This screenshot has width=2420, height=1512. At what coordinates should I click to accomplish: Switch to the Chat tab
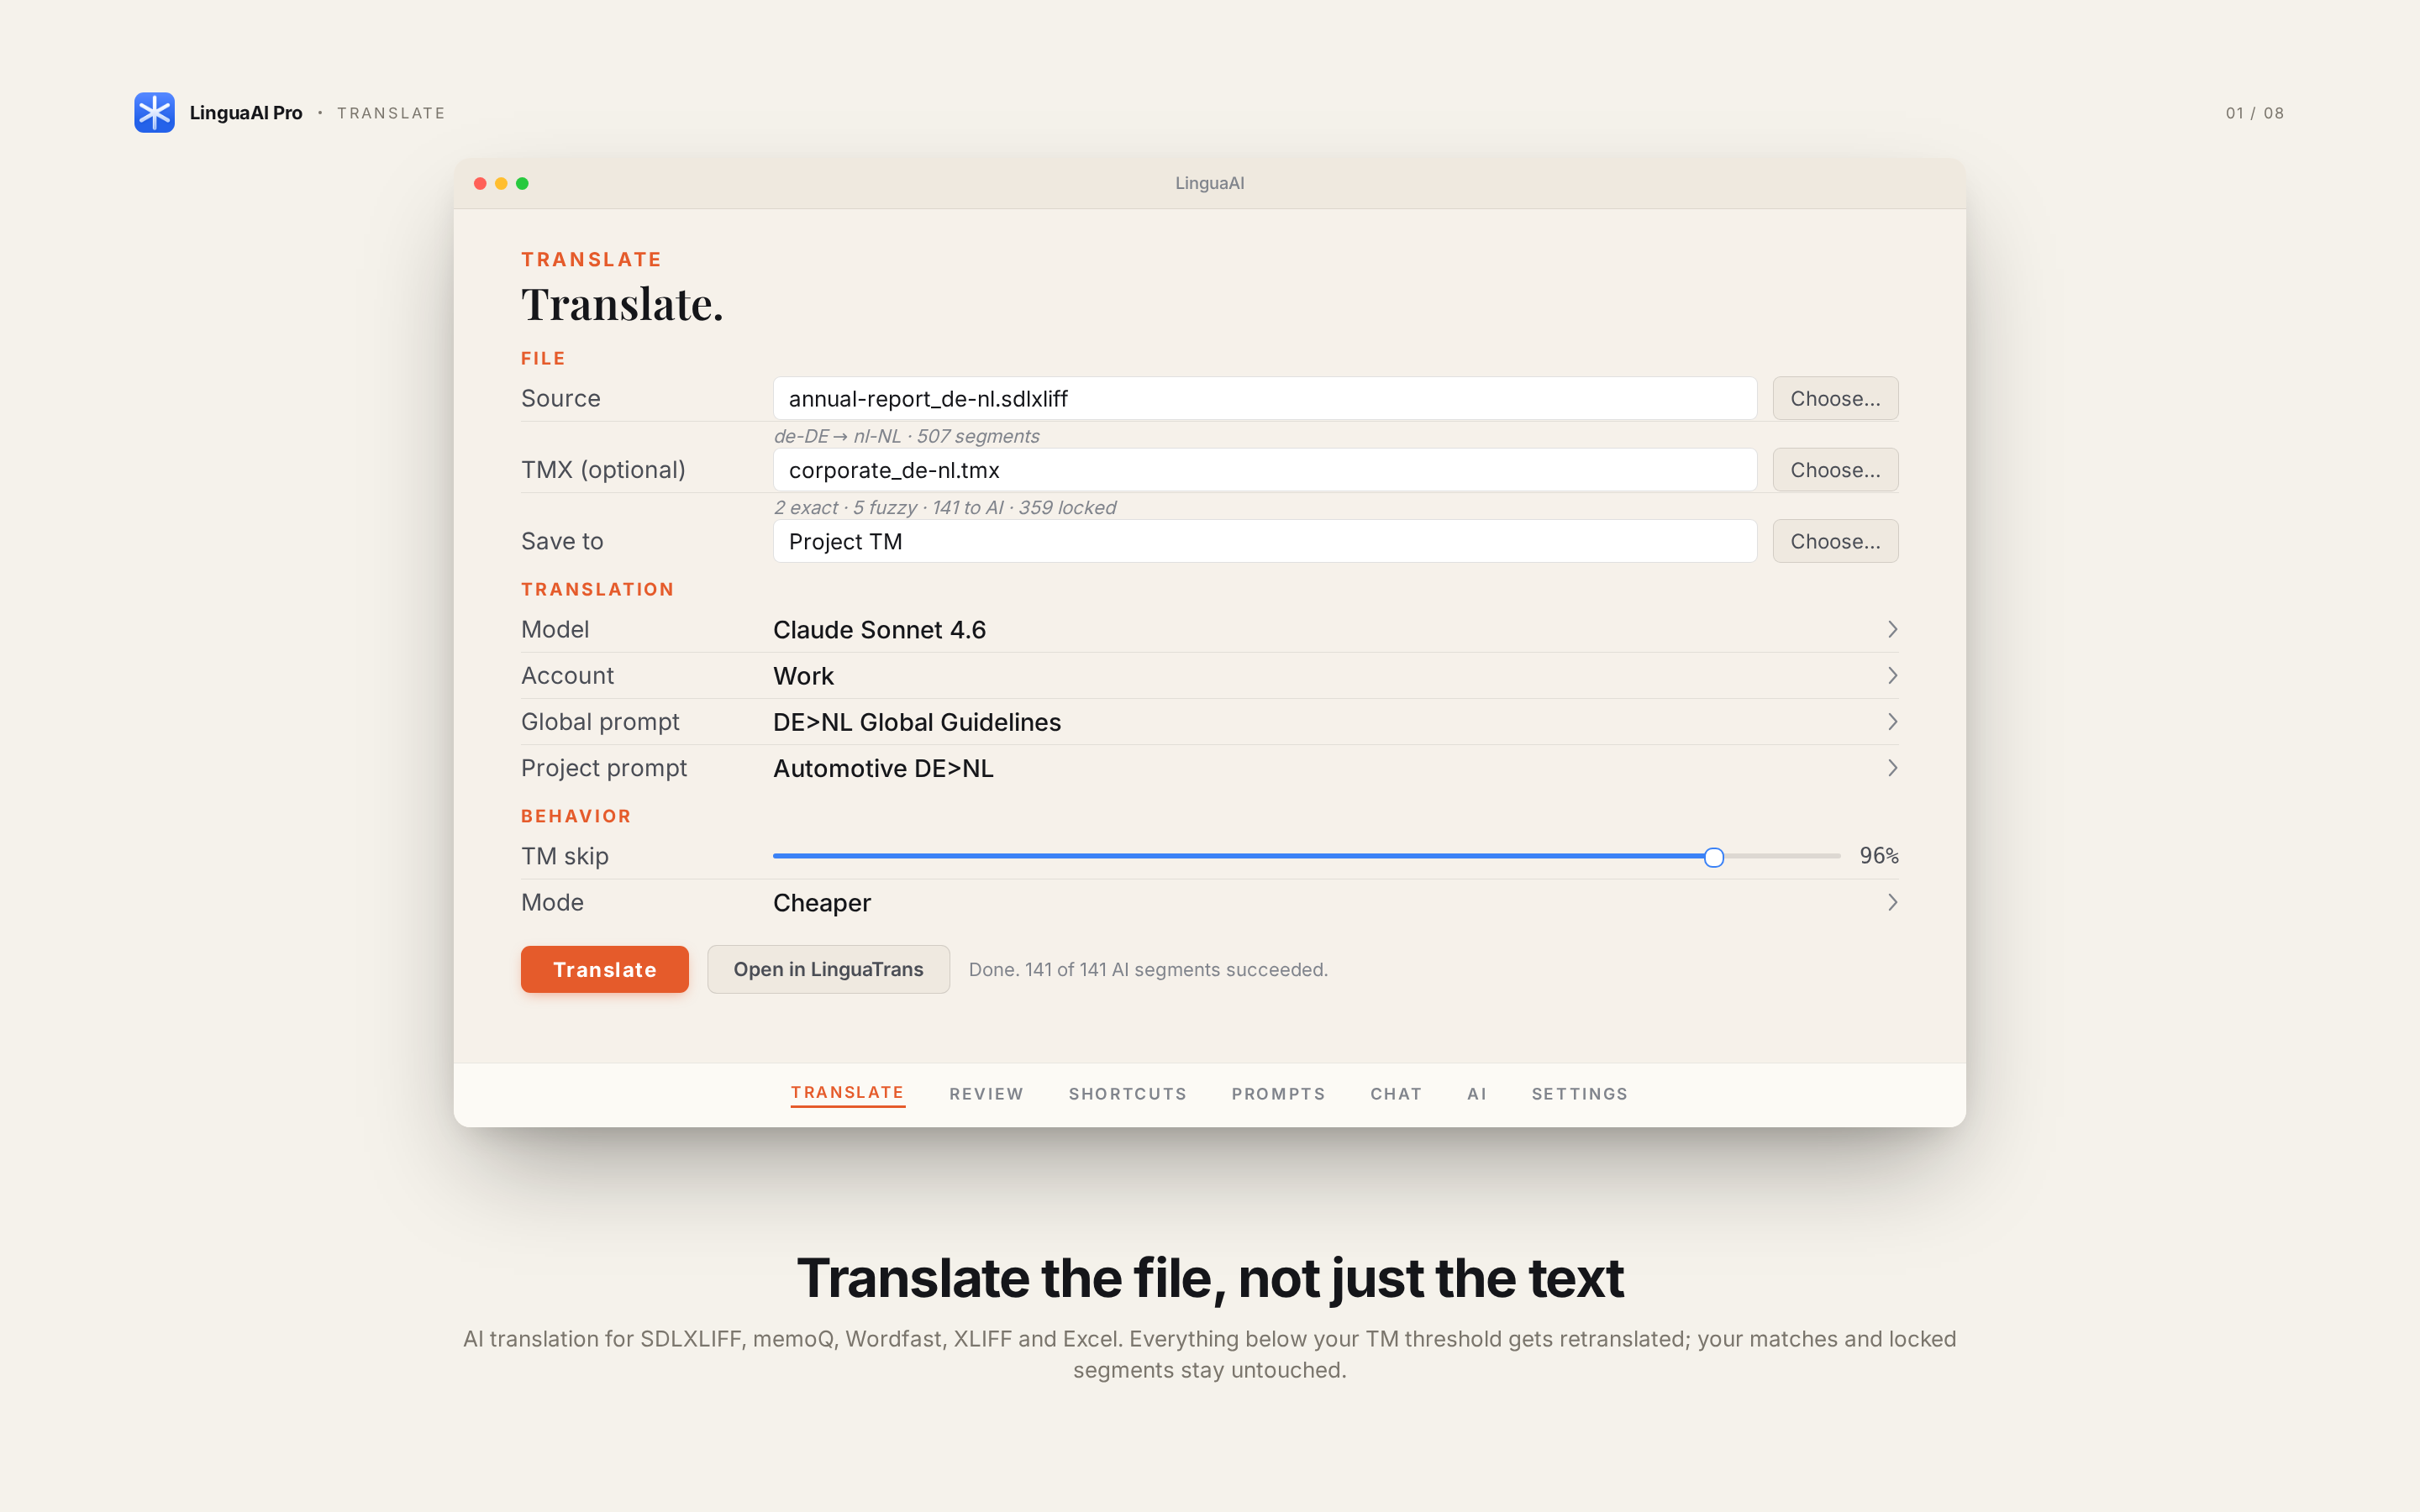pyautogui.click(x=1396, y=1094)
